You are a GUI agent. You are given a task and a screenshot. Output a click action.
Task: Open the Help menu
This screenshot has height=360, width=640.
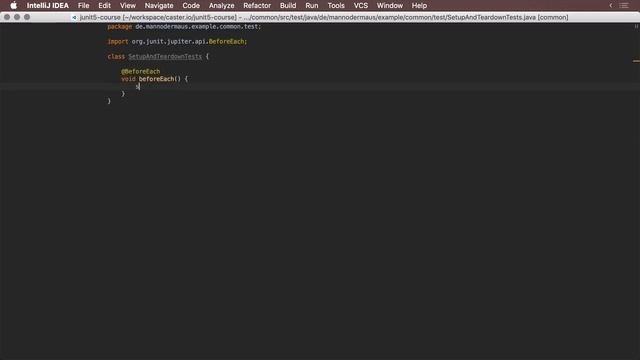(x=419, y=5)
